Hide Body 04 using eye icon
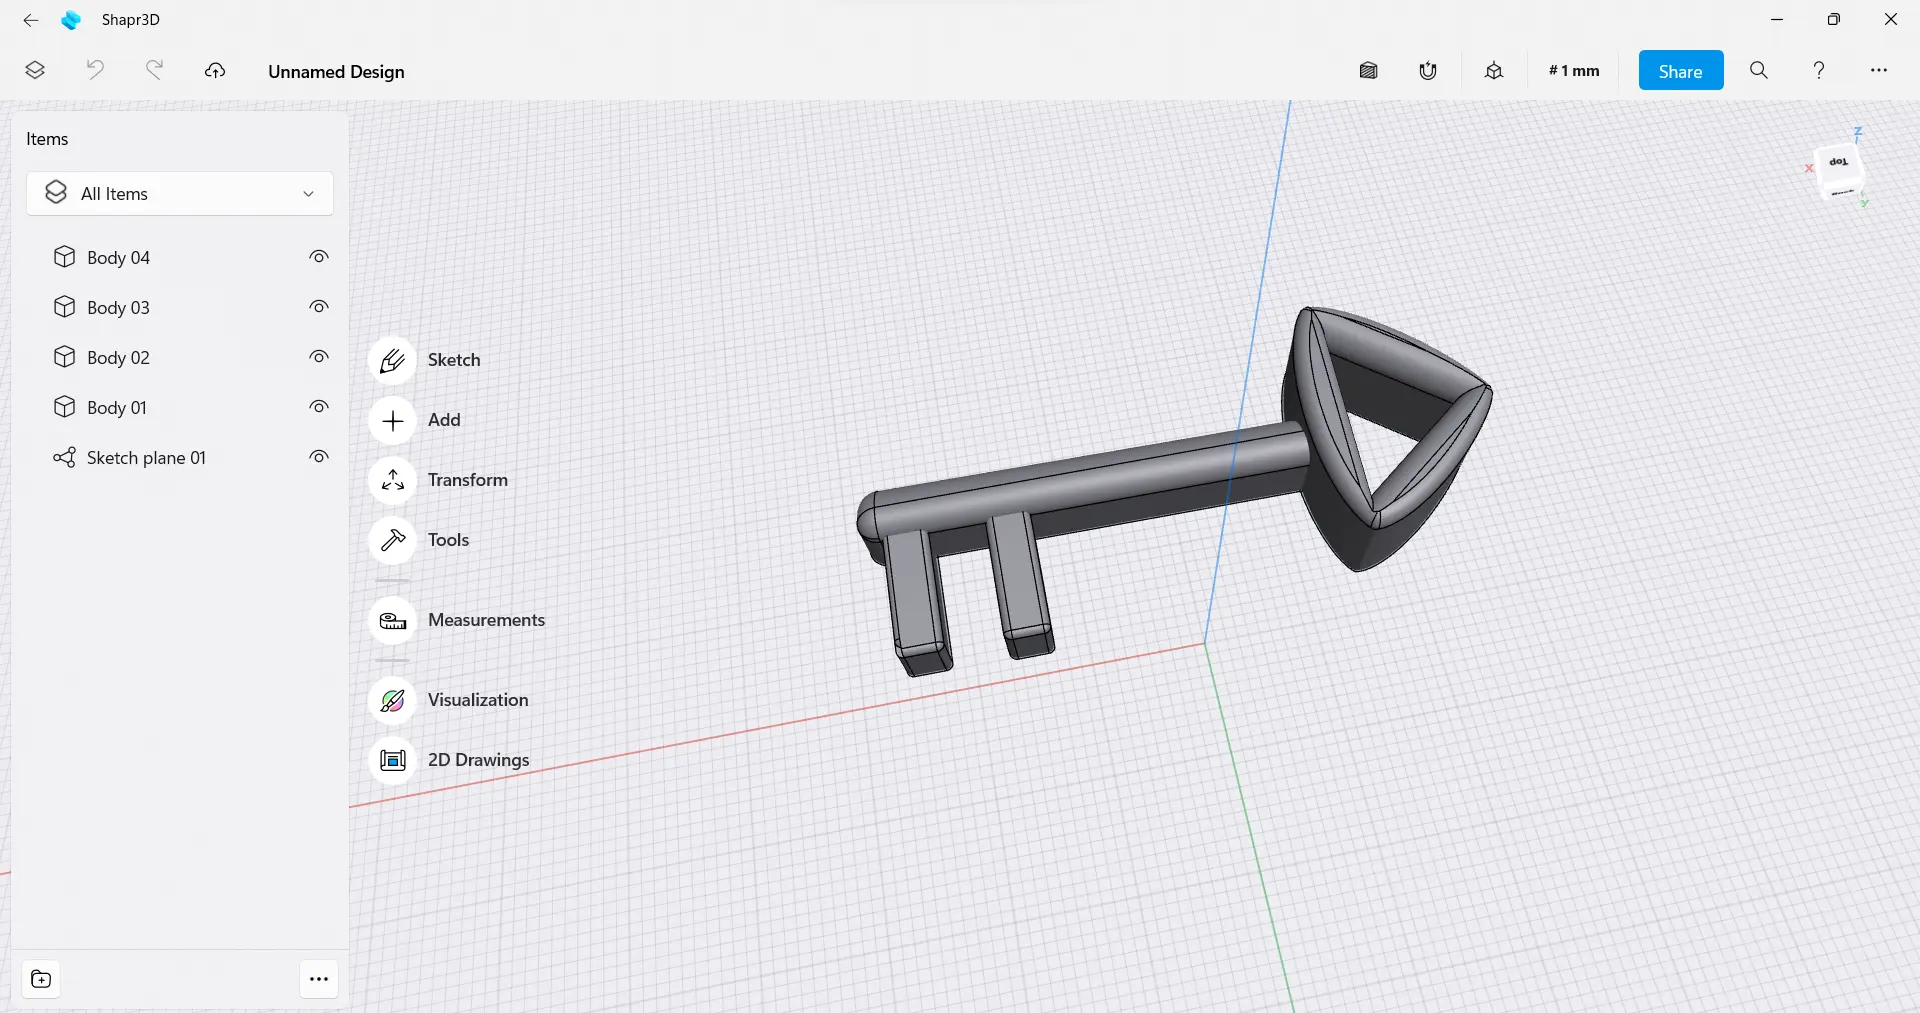Image resolution: width=1920 pixels, height=1013 pixels. pyautogui.click(x=319, y=257)
